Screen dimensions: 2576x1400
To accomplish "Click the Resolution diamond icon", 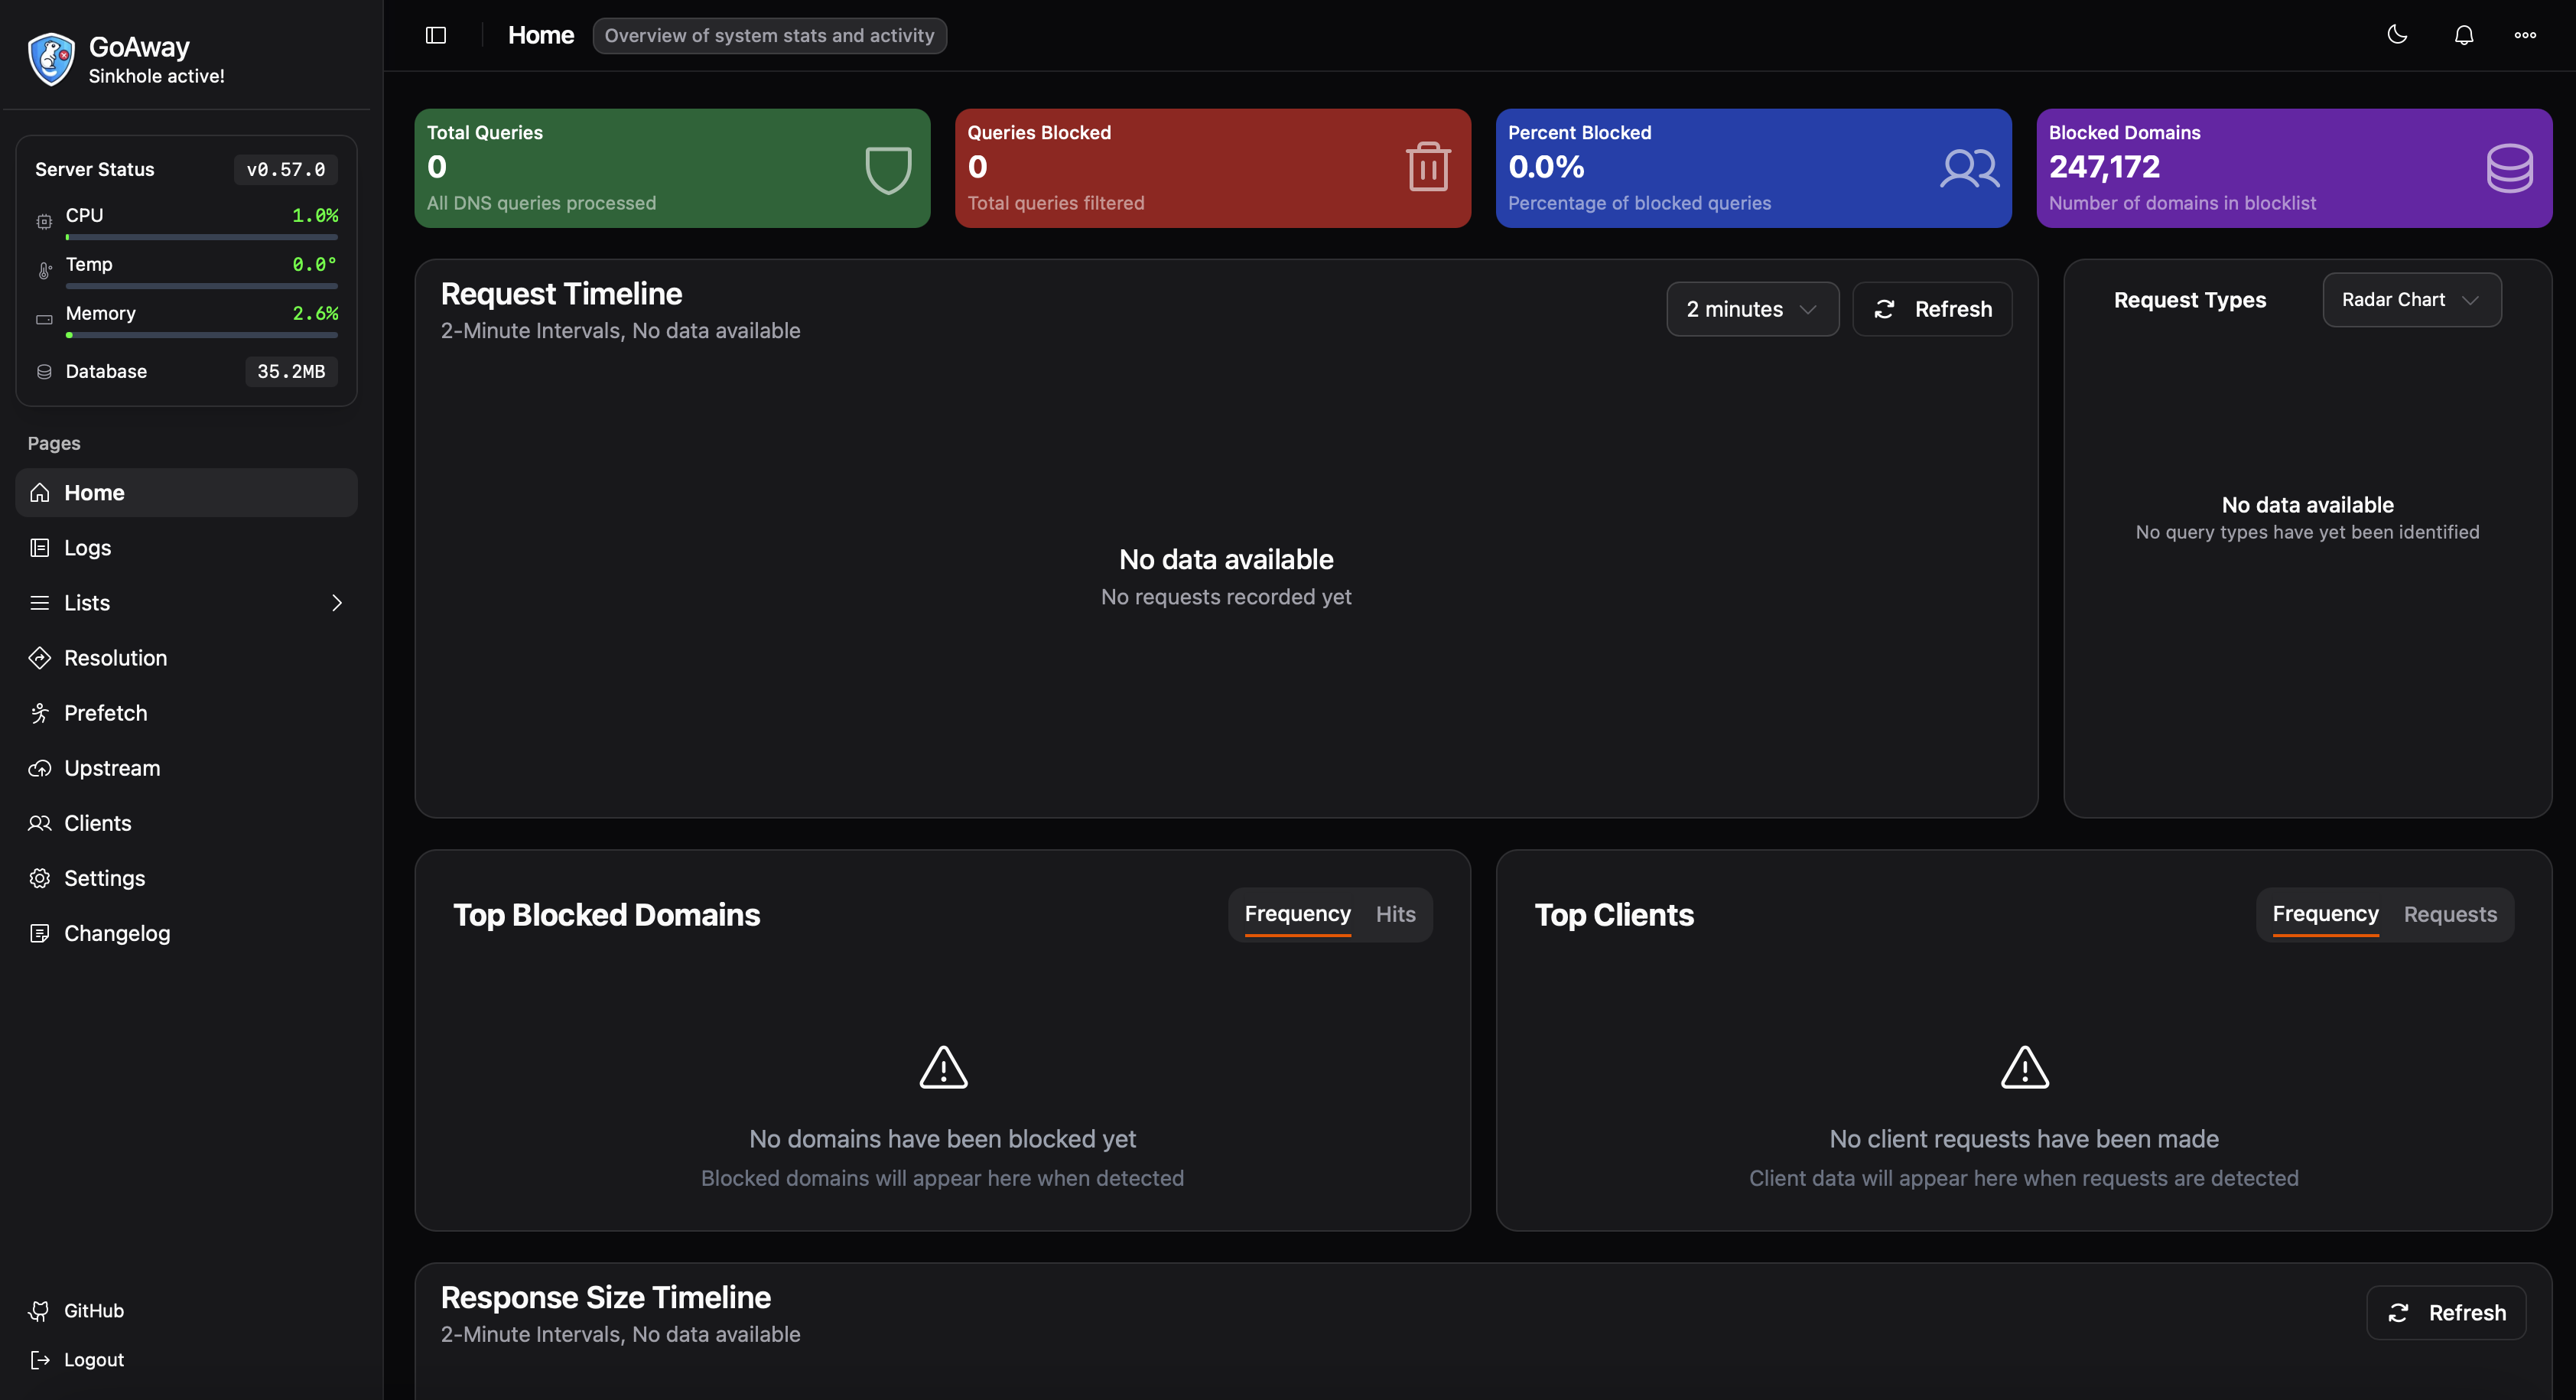I will [40, 658].
